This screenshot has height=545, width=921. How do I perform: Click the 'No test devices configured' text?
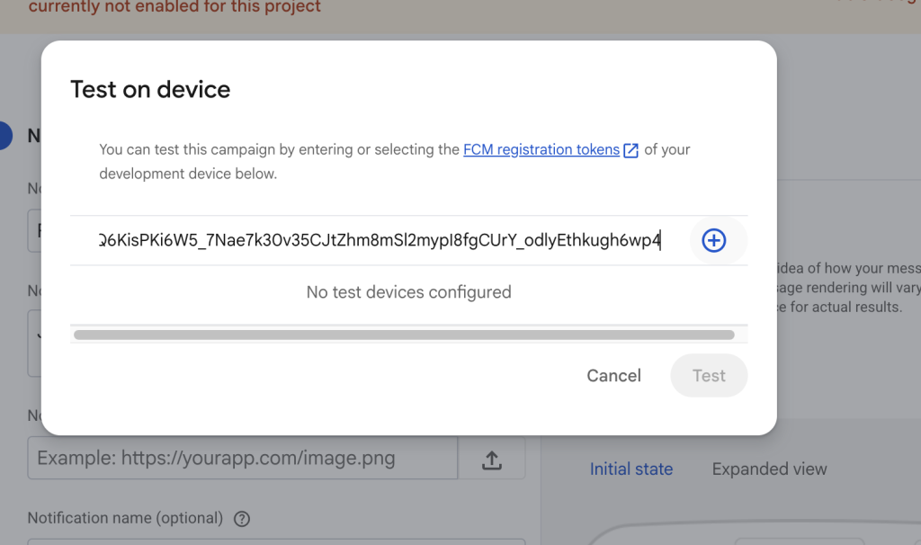coord(409,292)
